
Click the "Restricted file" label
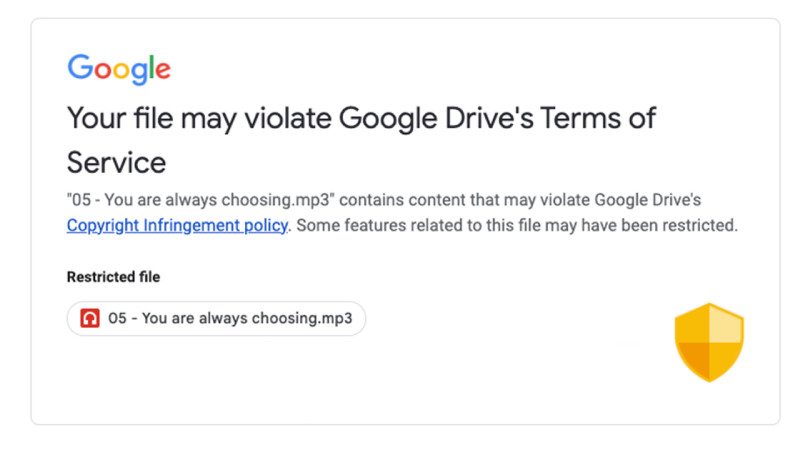tap(113, 277)
